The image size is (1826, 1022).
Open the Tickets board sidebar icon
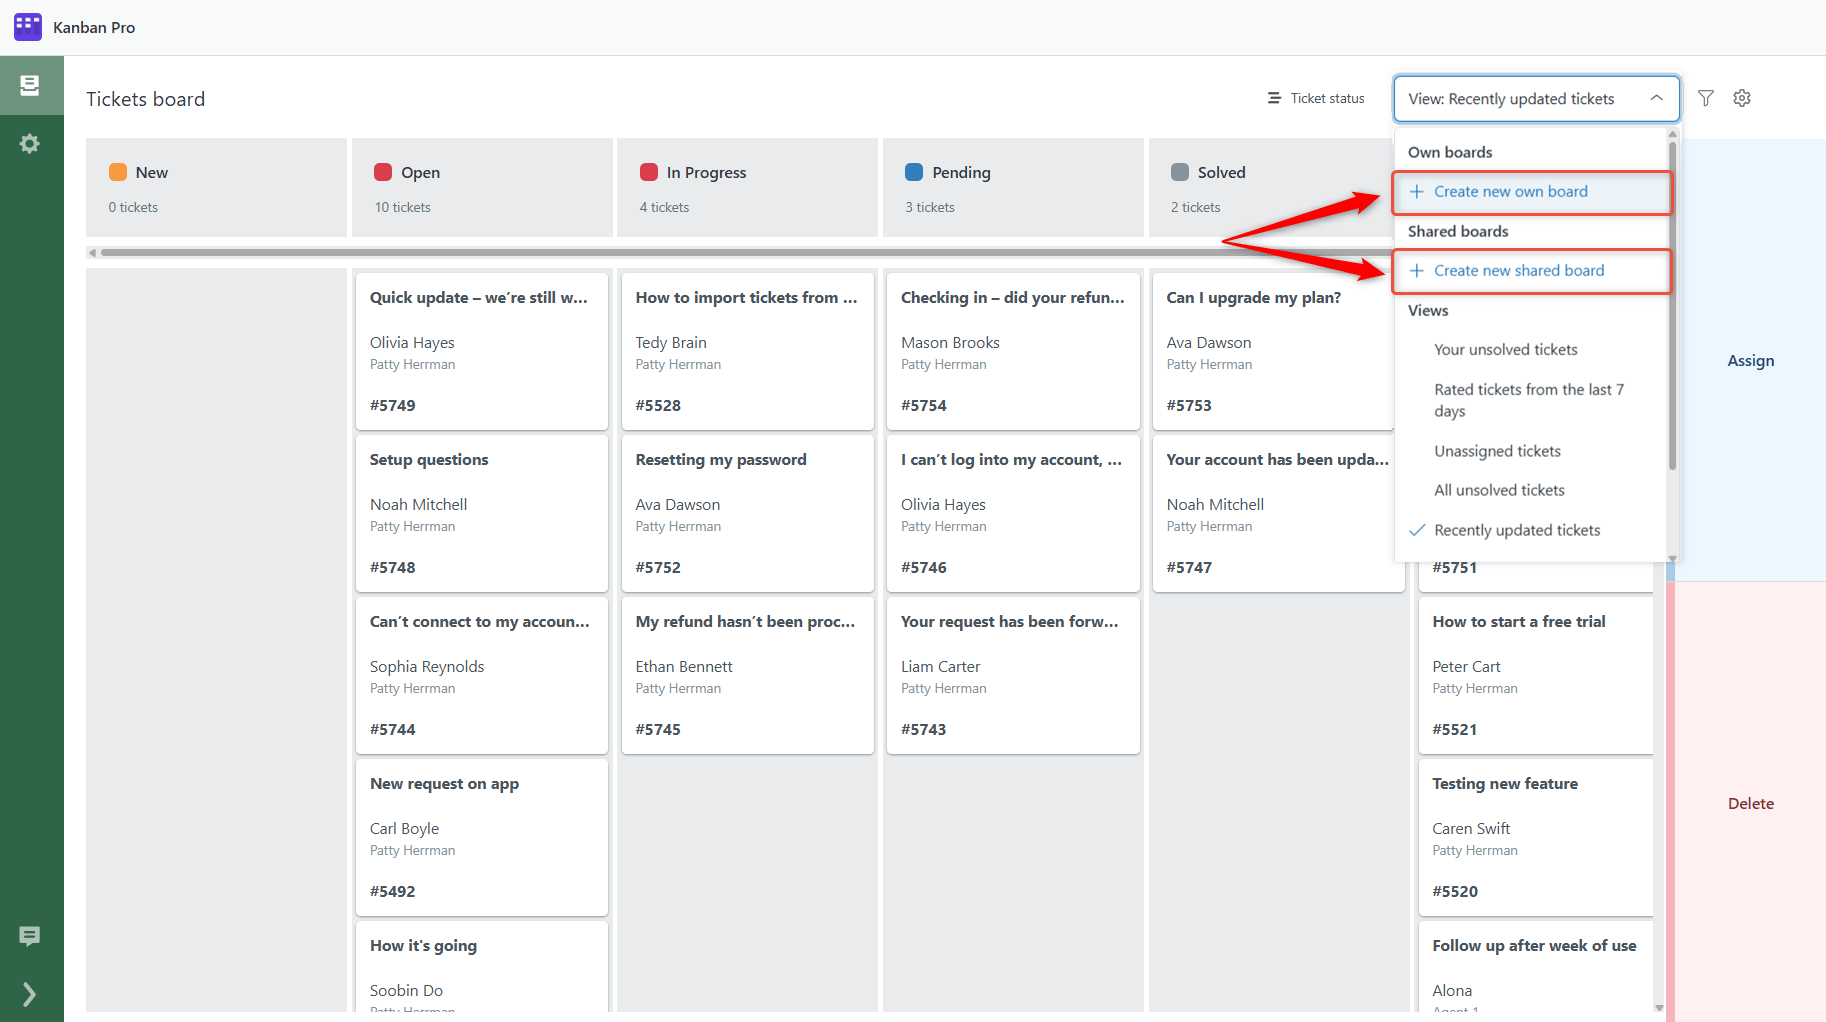click(30, 84)
